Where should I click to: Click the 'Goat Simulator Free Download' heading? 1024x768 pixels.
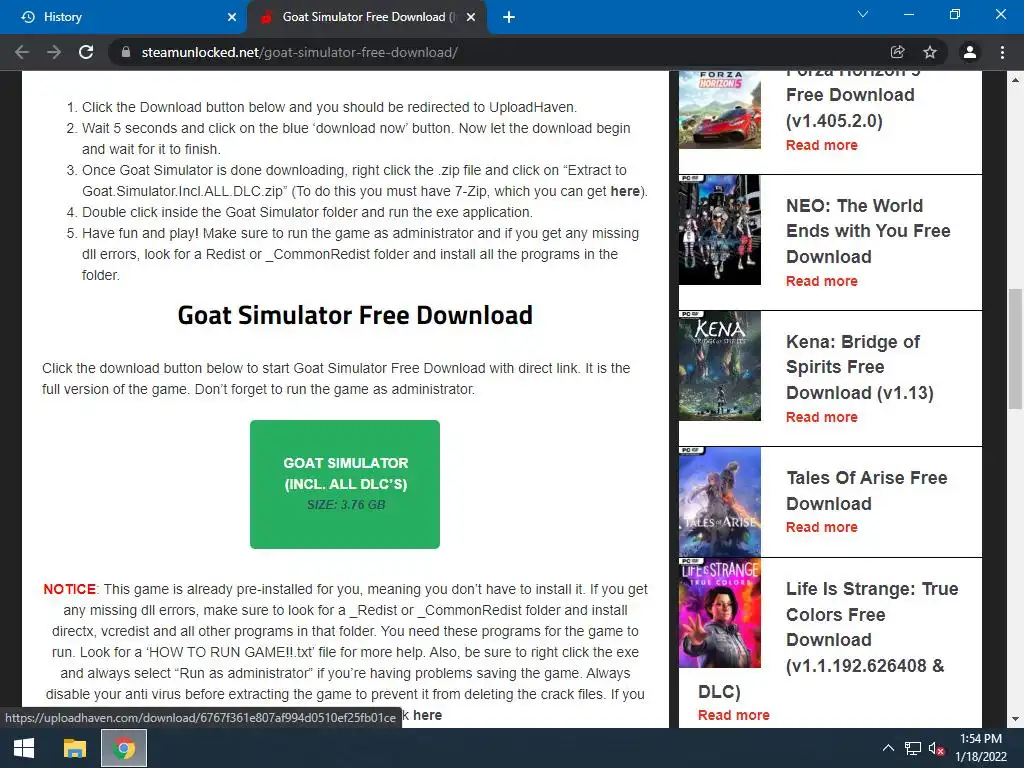click(355, 315)
